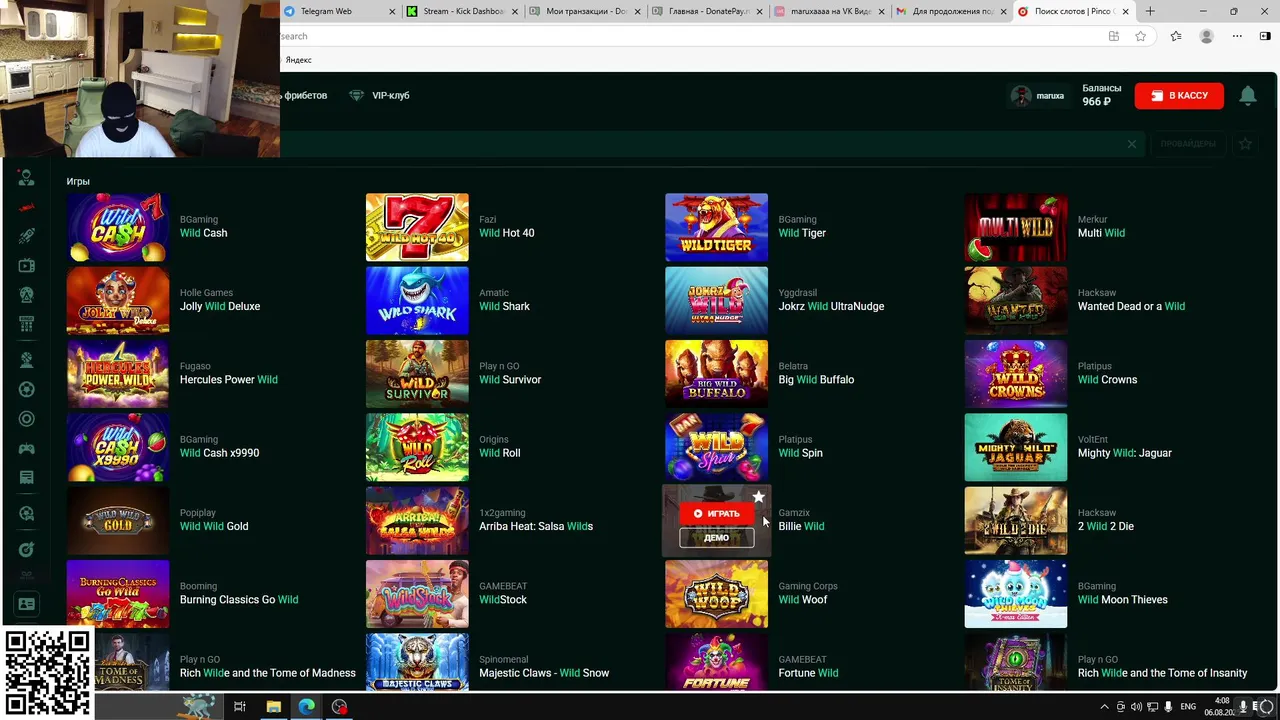This screenshot has height=720, width=1280.
Task: Click the bet slip receipt sidebar icon
Action: pos(27,478)
